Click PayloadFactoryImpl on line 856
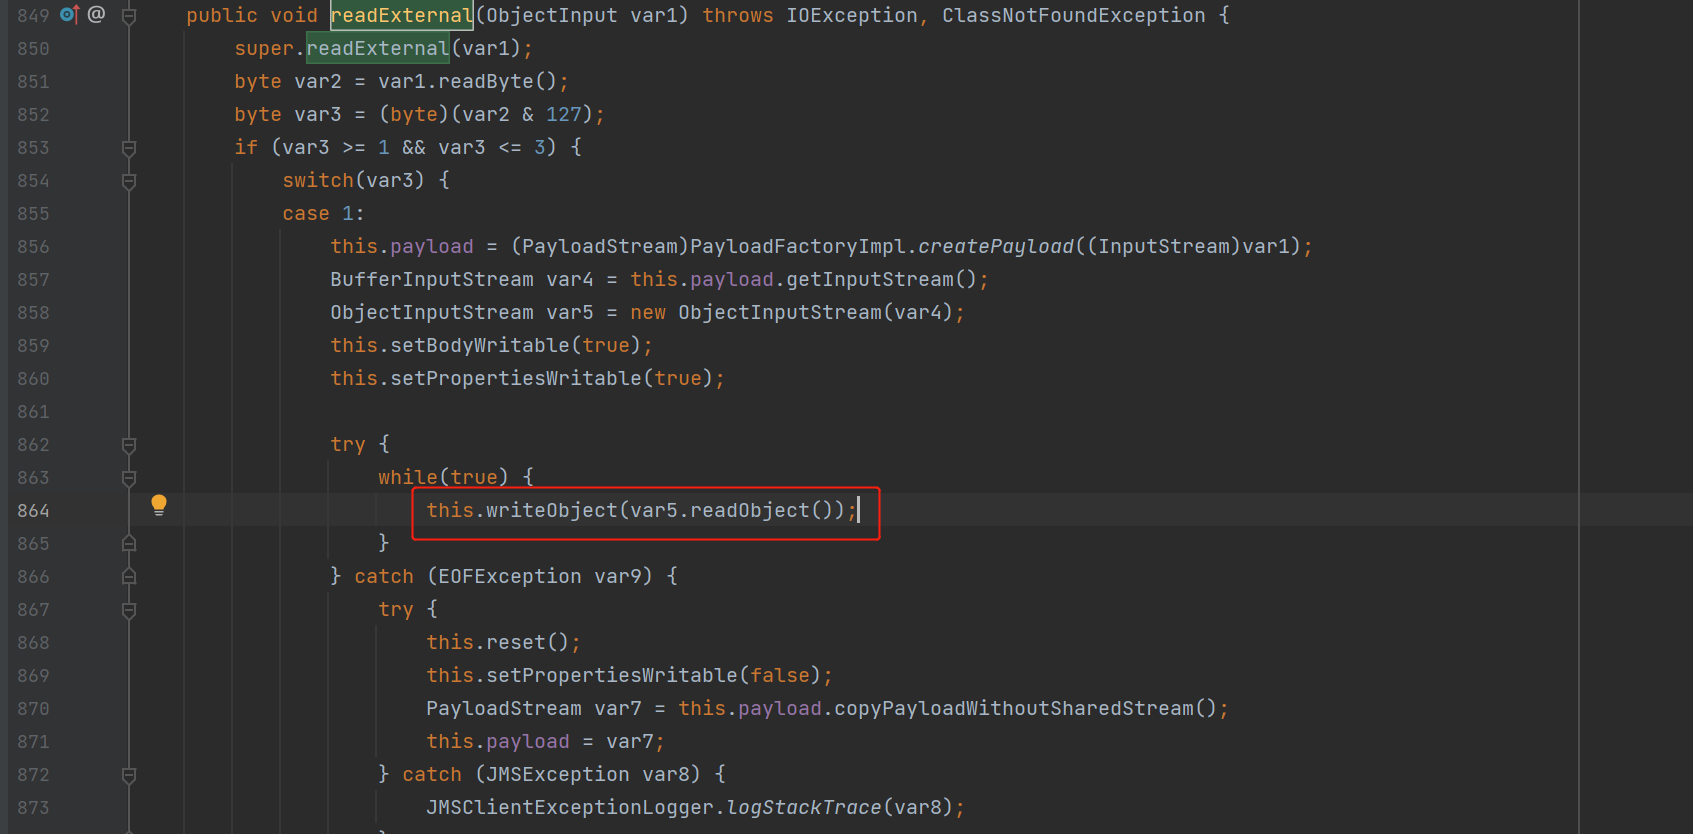The height and width of the screenshot is (834, 1693). 798,247
